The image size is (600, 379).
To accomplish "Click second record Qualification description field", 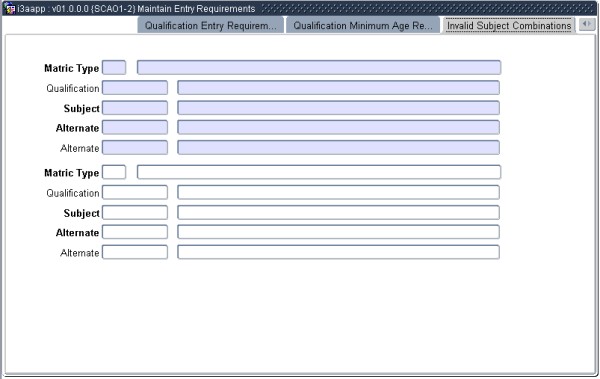I will pos(338,192).
